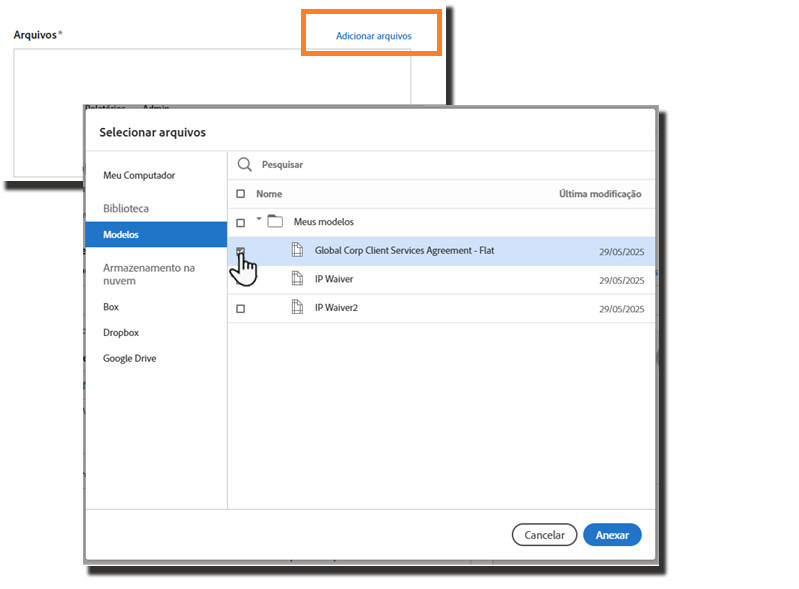
Task: Collapse the Meus modelos folder arrow
Action: coord(259,219)
